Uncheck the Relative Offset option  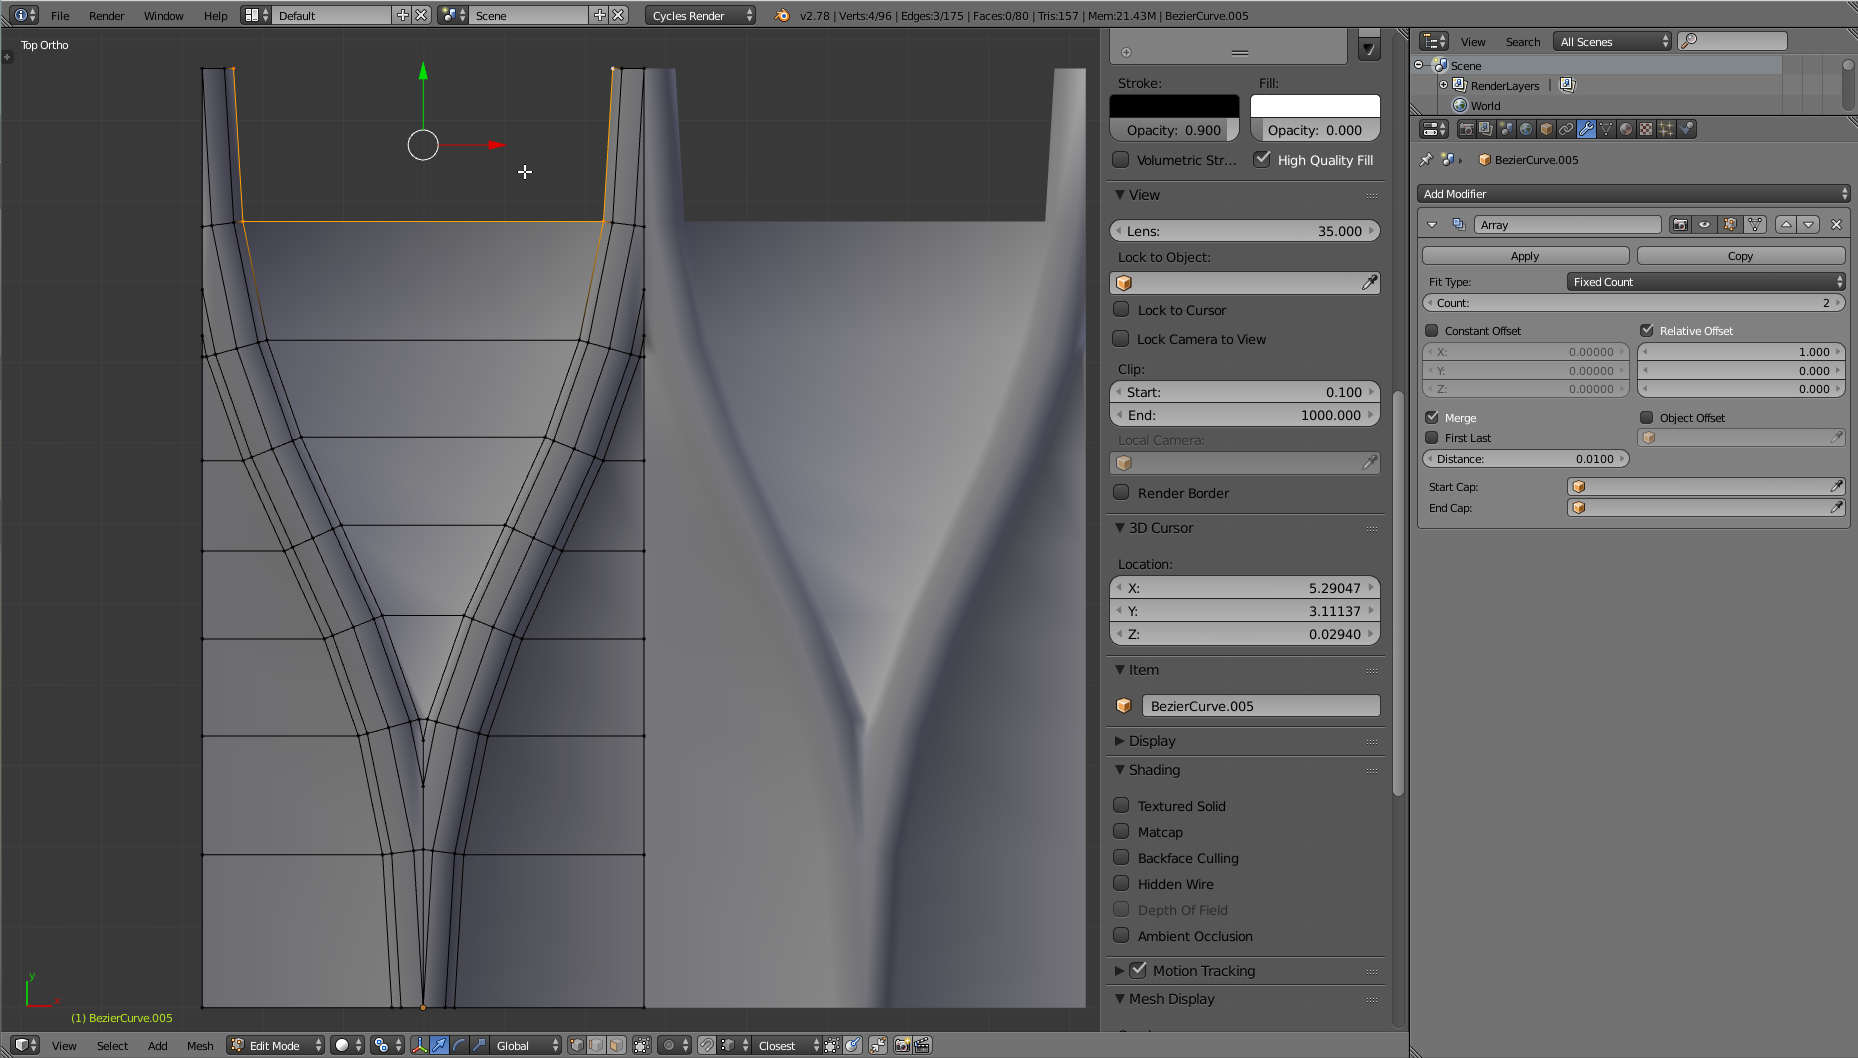(x=1646, y=331)
